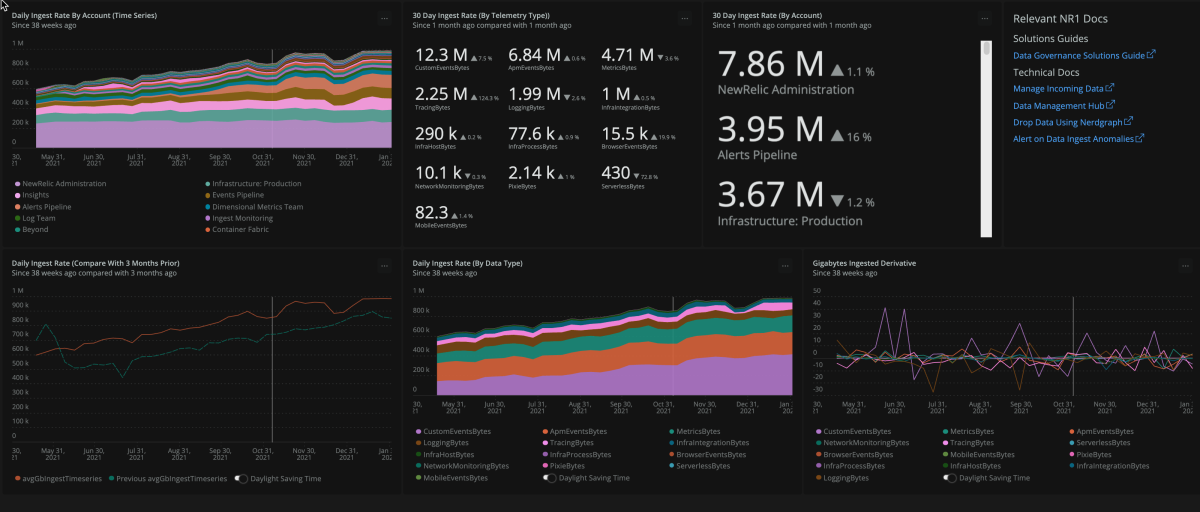Click the 7.86 M NewRelic Administration billboard value
Image resolution: width=1200 pixels, height=512 pixels.
coord(770,66)
